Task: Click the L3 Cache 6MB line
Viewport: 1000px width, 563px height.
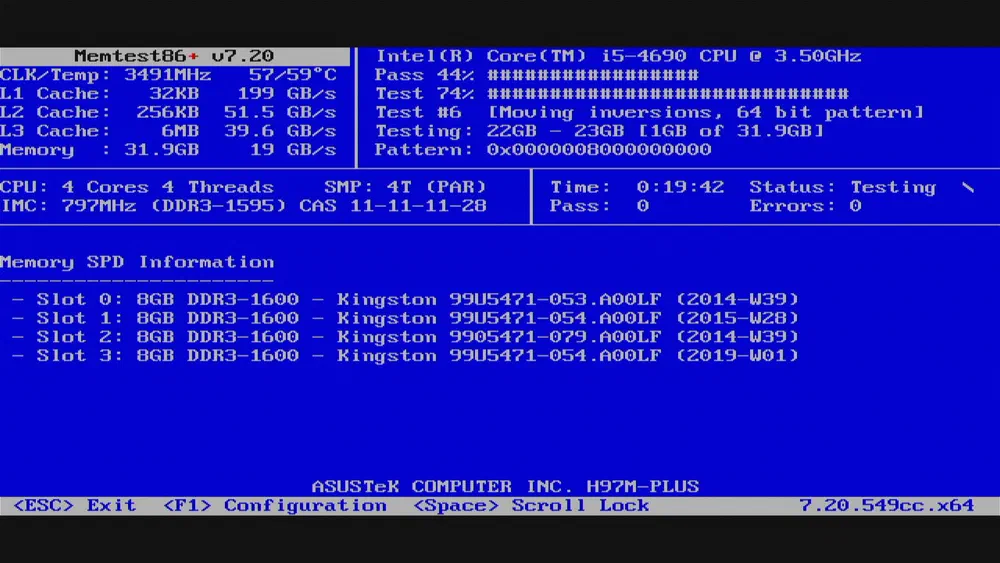Action: tap(168, 131)
